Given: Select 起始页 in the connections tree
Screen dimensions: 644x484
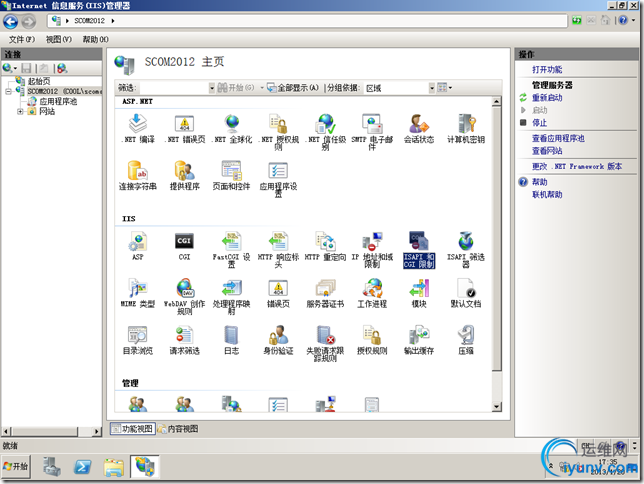Looking at the screenshot, I should coord(39,81).
